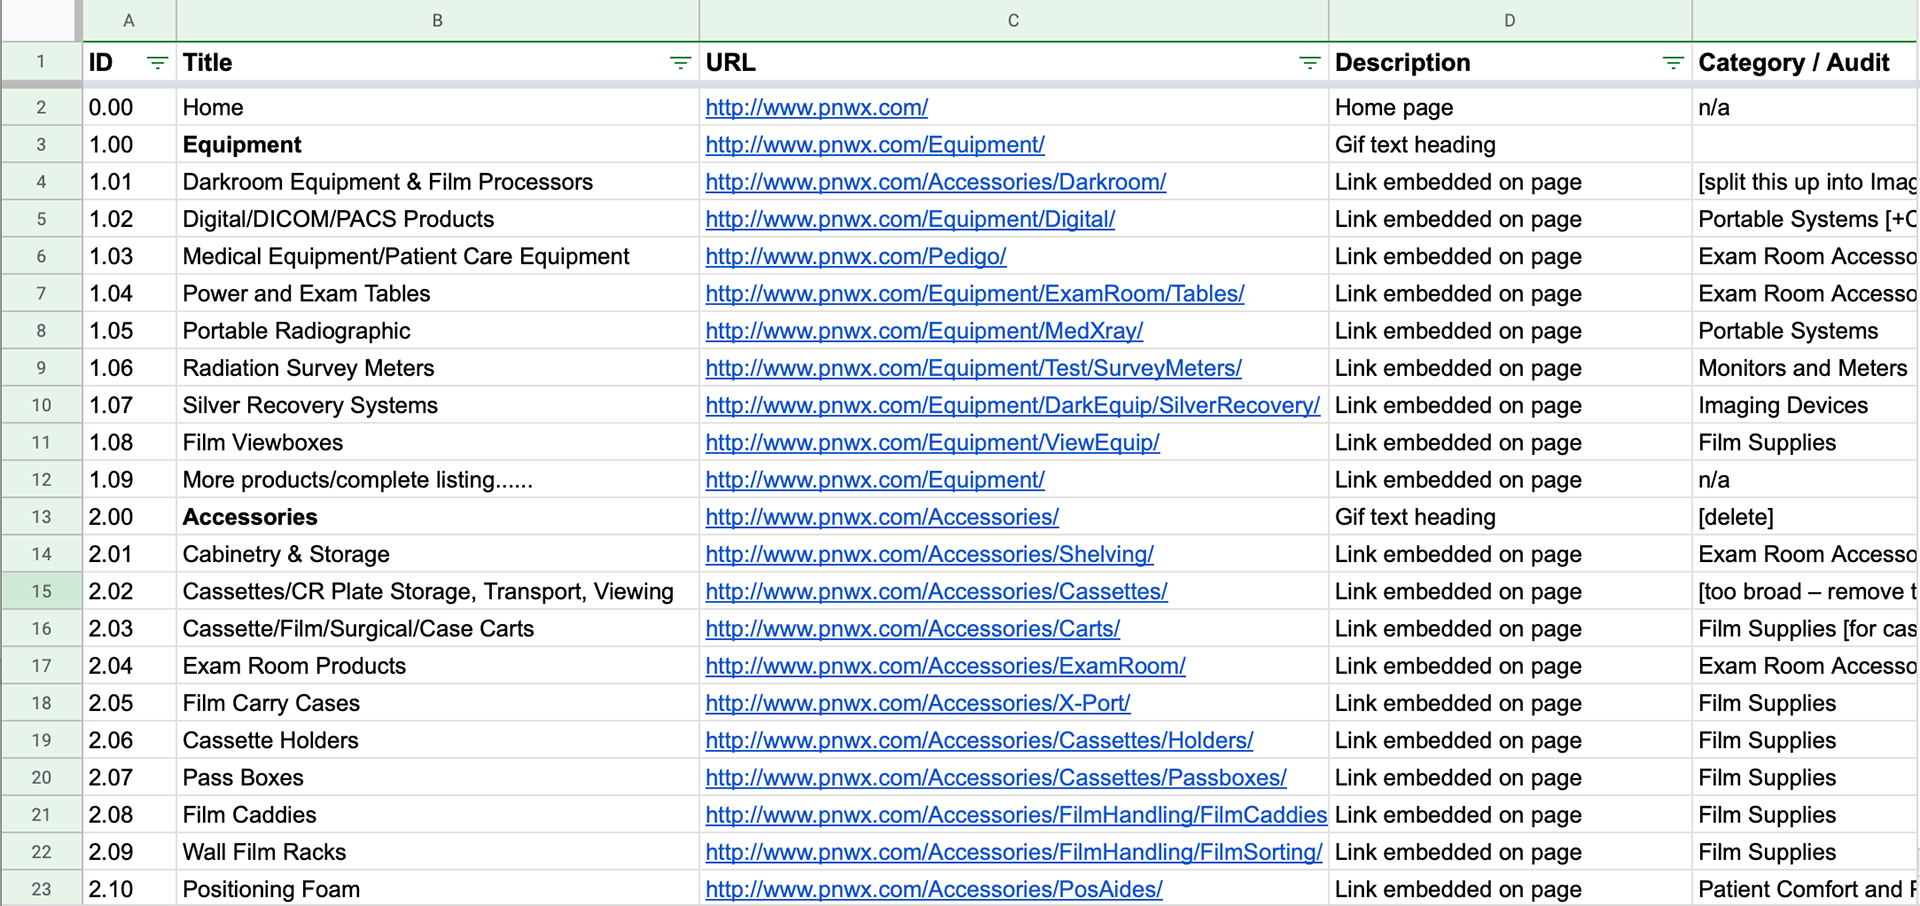Open the filter menu for ID column

(157, 63)
